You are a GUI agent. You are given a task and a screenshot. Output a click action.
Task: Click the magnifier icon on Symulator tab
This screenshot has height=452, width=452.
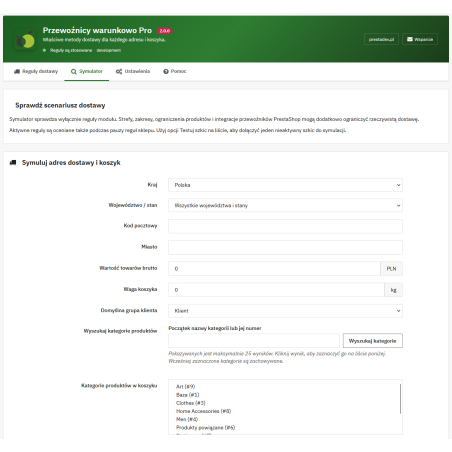tap(74, 71)
